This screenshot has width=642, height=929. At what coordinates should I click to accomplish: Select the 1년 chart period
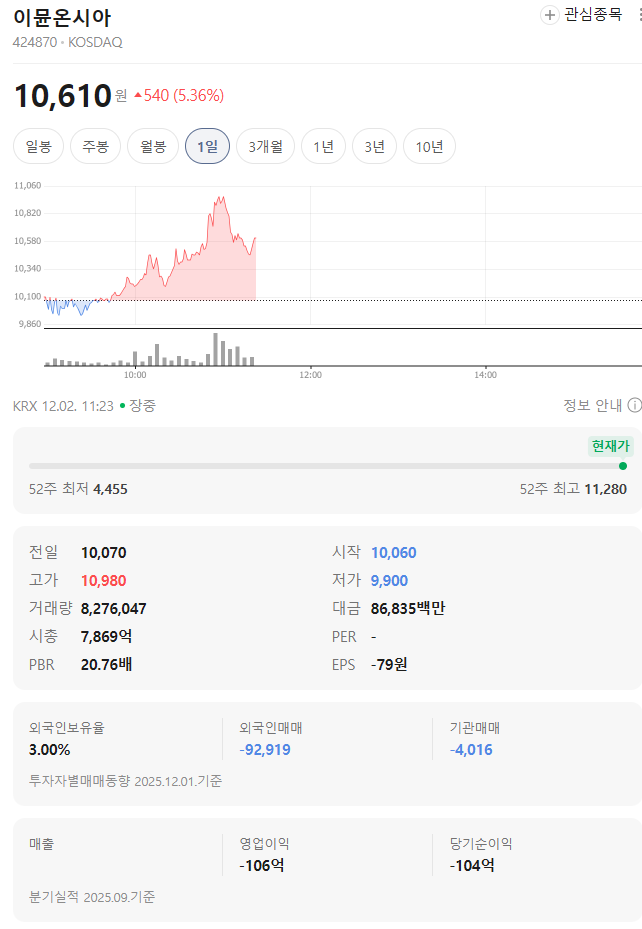click(x=323, y=146)
